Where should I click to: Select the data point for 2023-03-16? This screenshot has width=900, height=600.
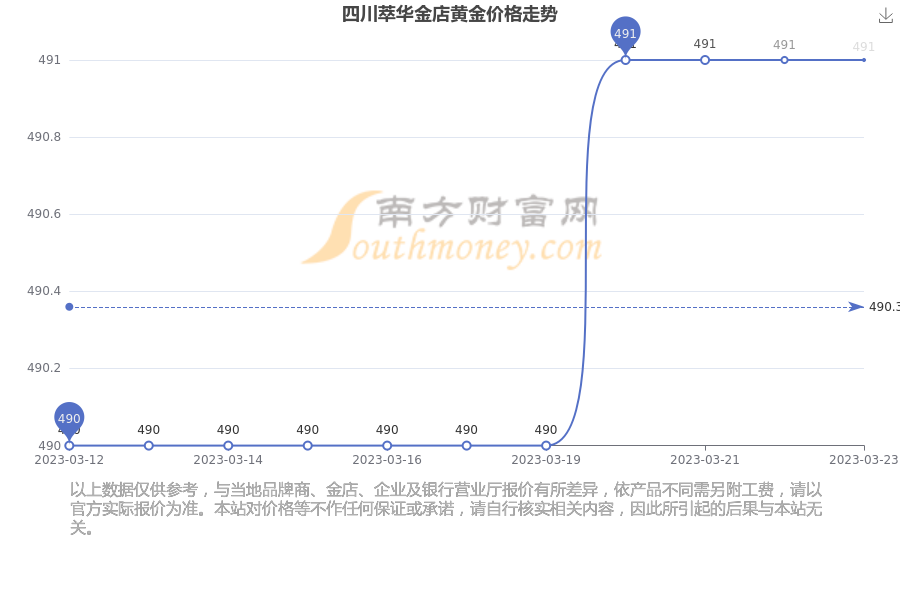pos(387,446)
